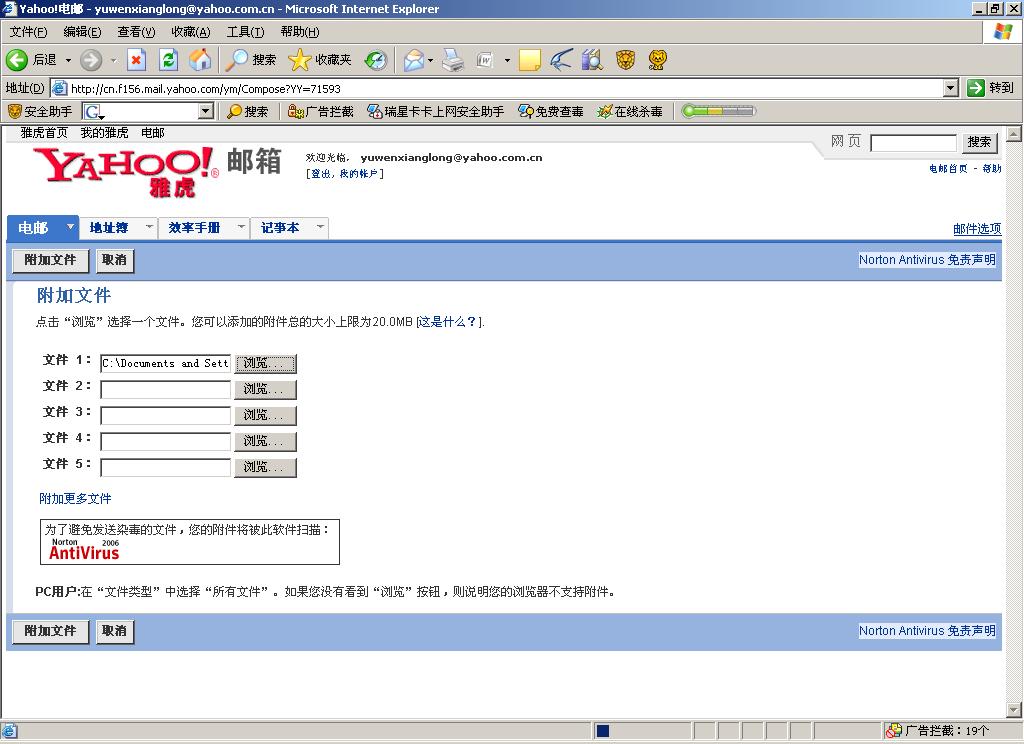The image size is (1024, 744).
Task: Switch to the 记事本 tab
Action: [280, 228]
